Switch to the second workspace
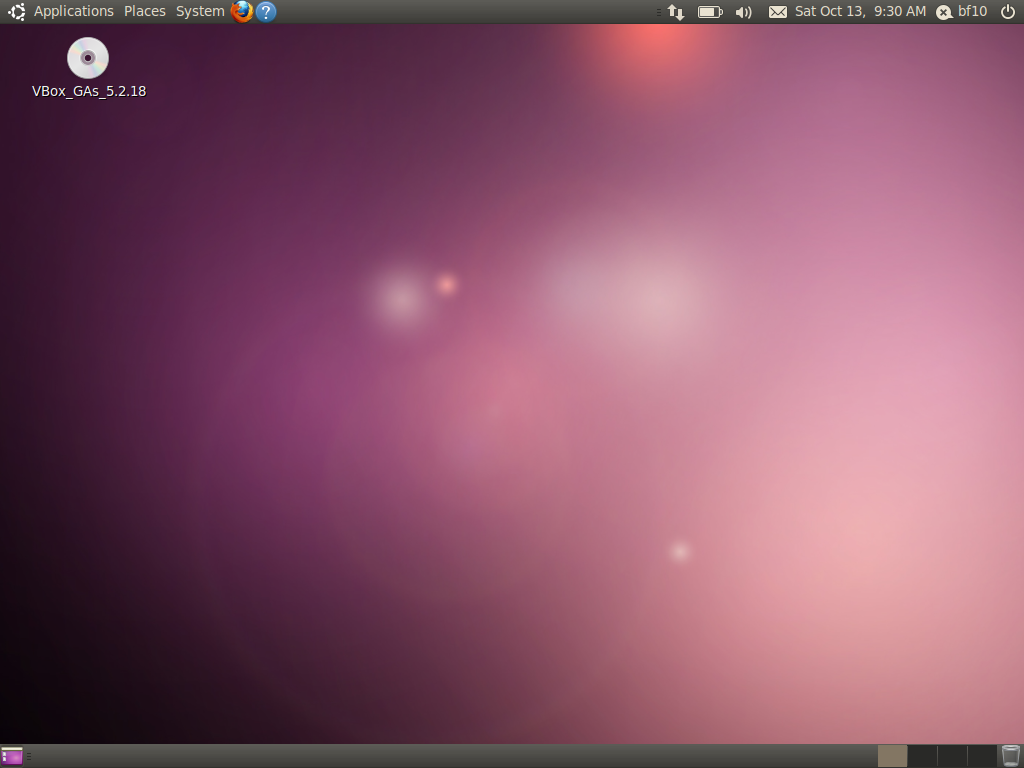Viewport: 1024px width, 768px height. (x=922, y=756)
